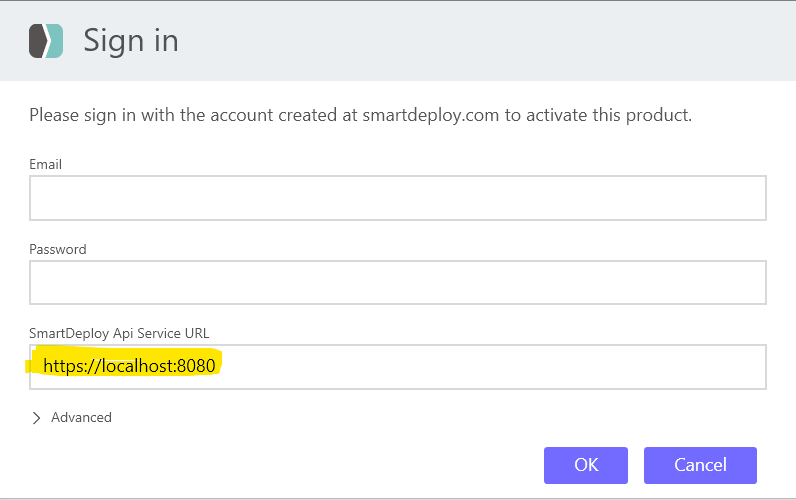Click the Sign in heading
This screenshot has height=500, width=796.
130,41
